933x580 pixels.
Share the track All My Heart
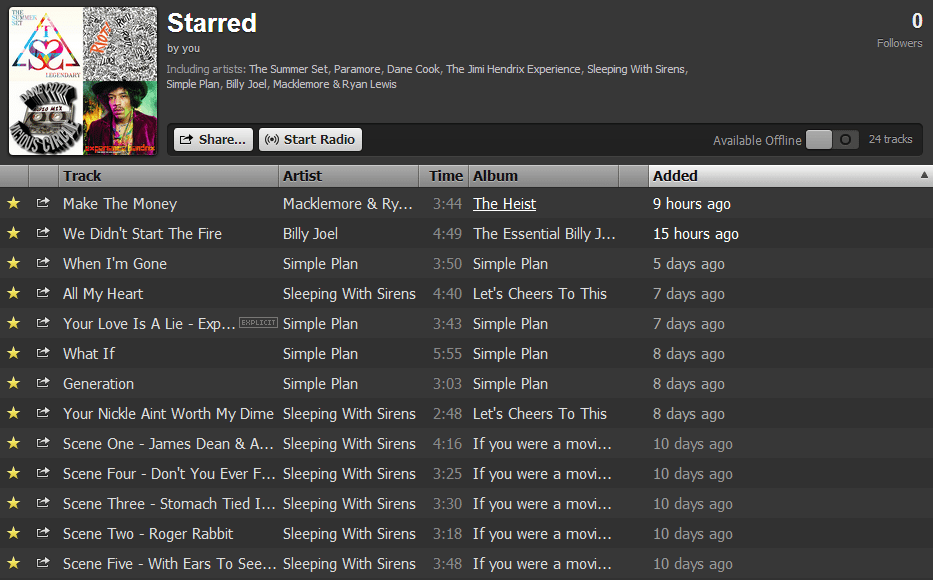point(43,293)
